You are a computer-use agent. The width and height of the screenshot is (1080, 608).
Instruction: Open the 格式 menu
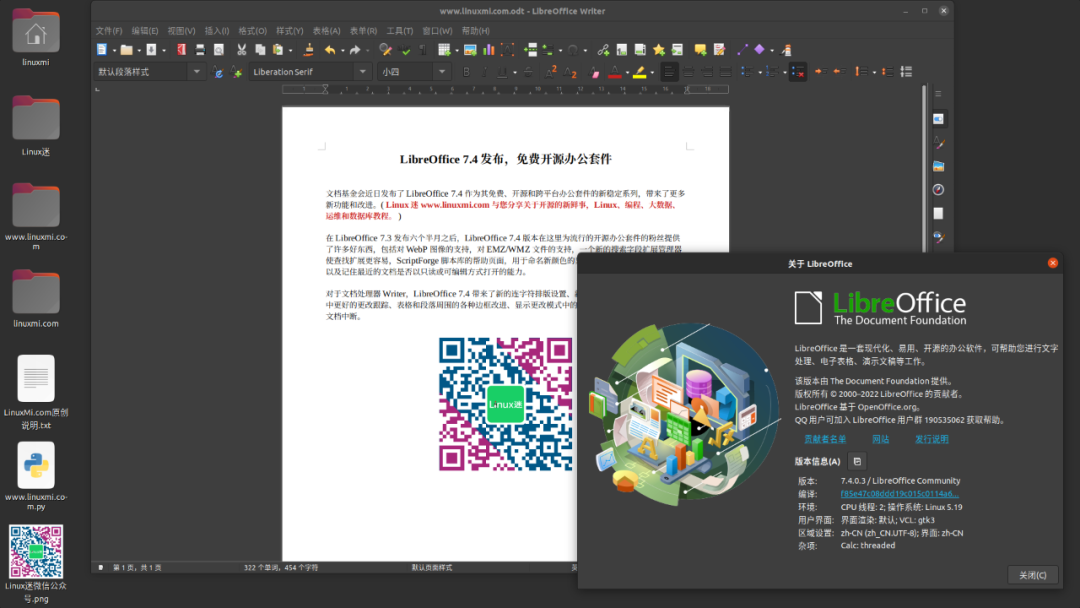[x=254, y=30]
